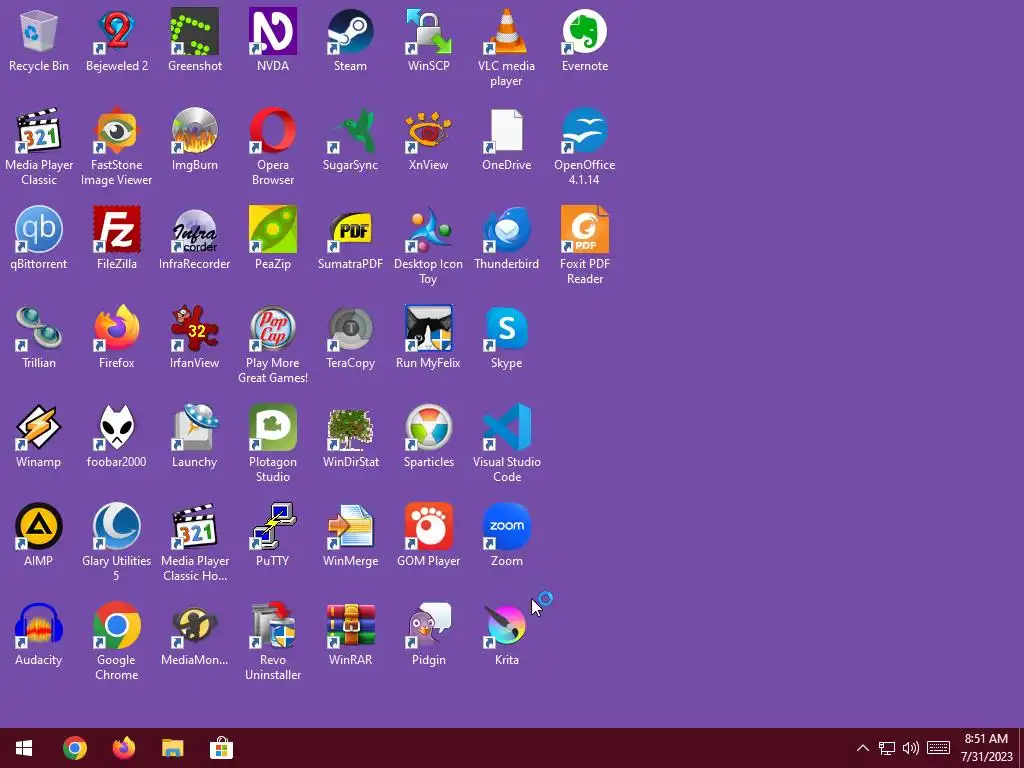Select the Visual Studio Code shortcut
1024x768 pixels.
coord(506,428)
